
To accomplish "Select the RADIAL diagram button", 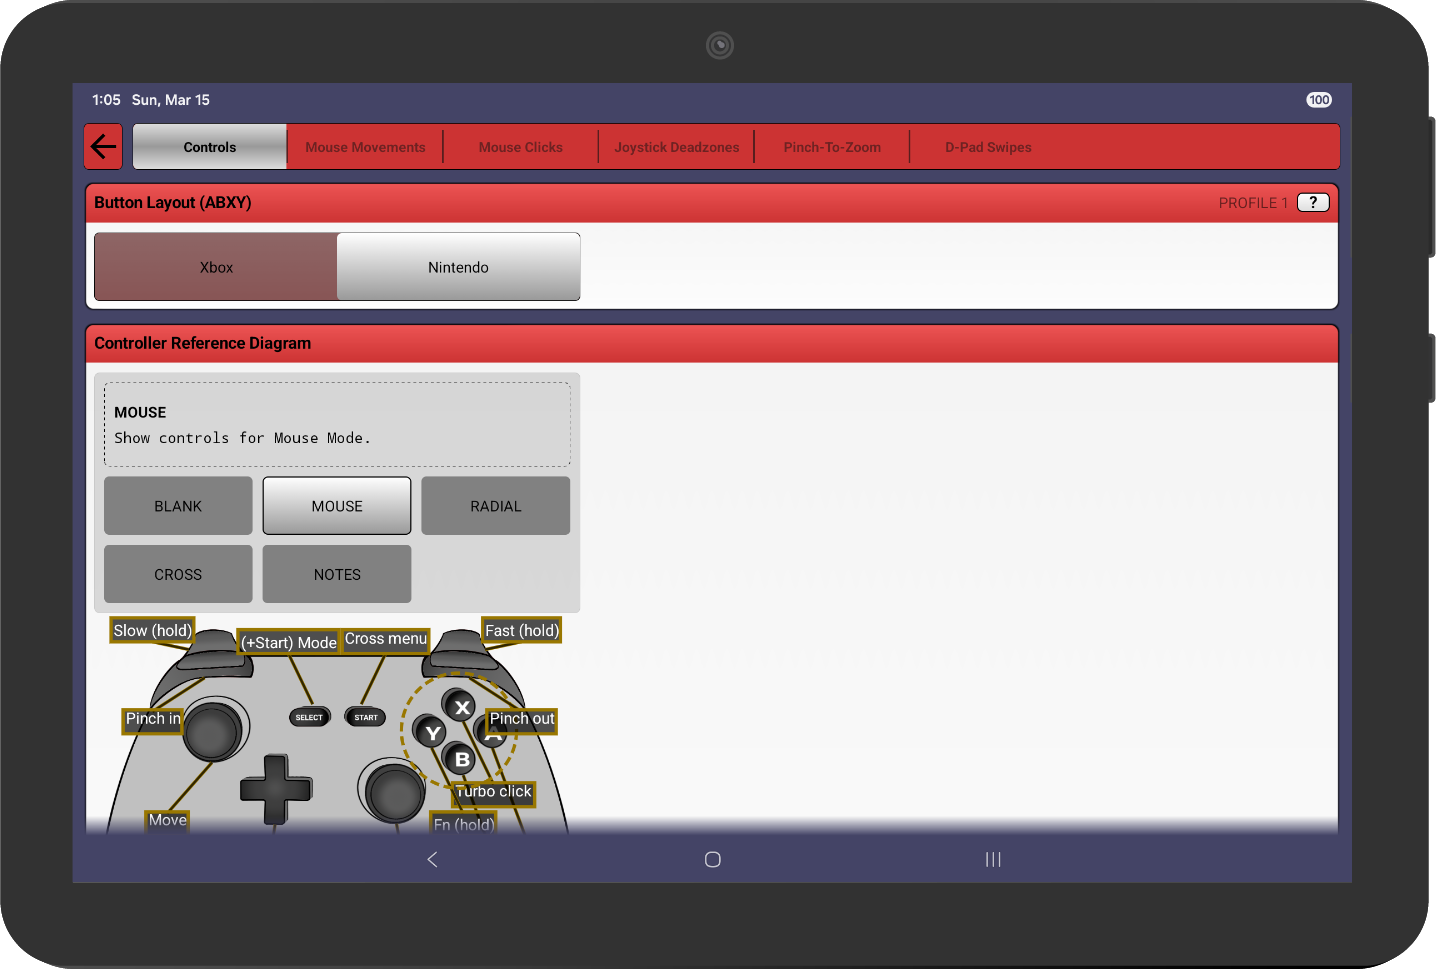I will pyautogui.click(x=495, y=506).
